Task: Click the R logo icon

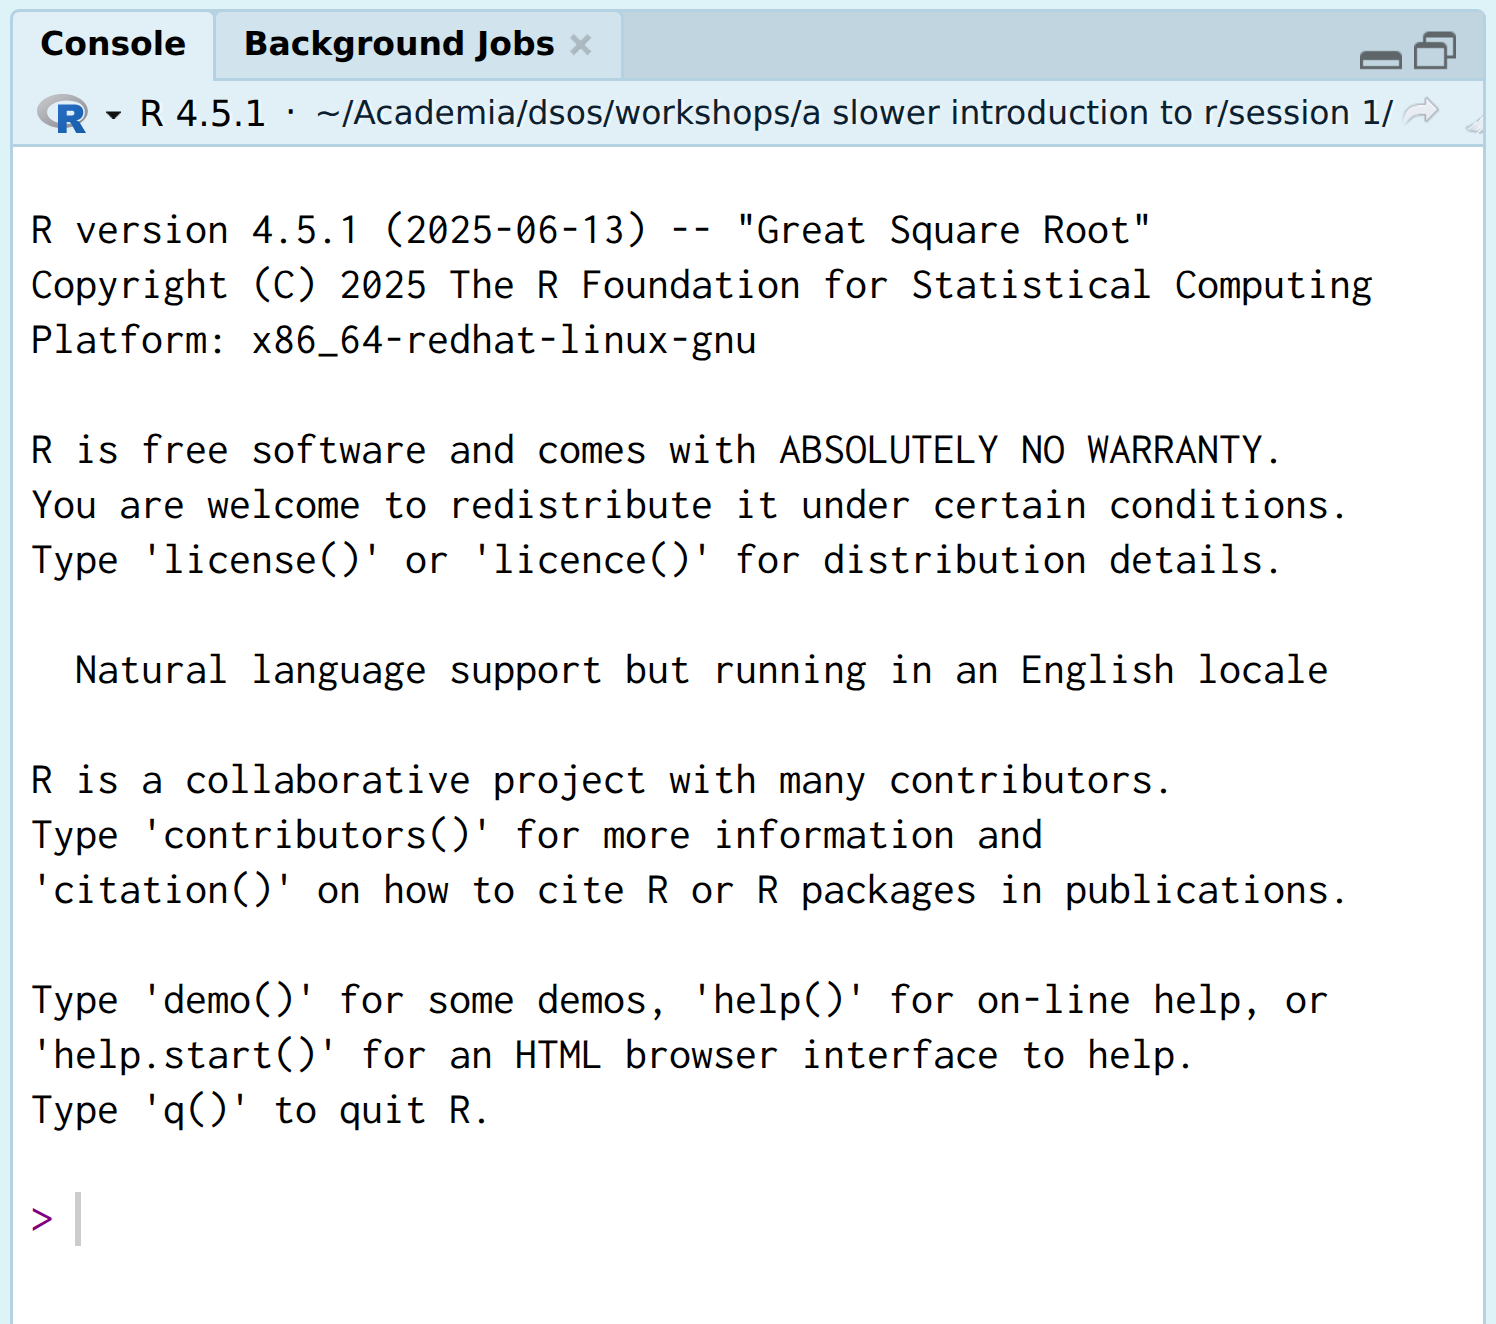Action: point(62,114)
